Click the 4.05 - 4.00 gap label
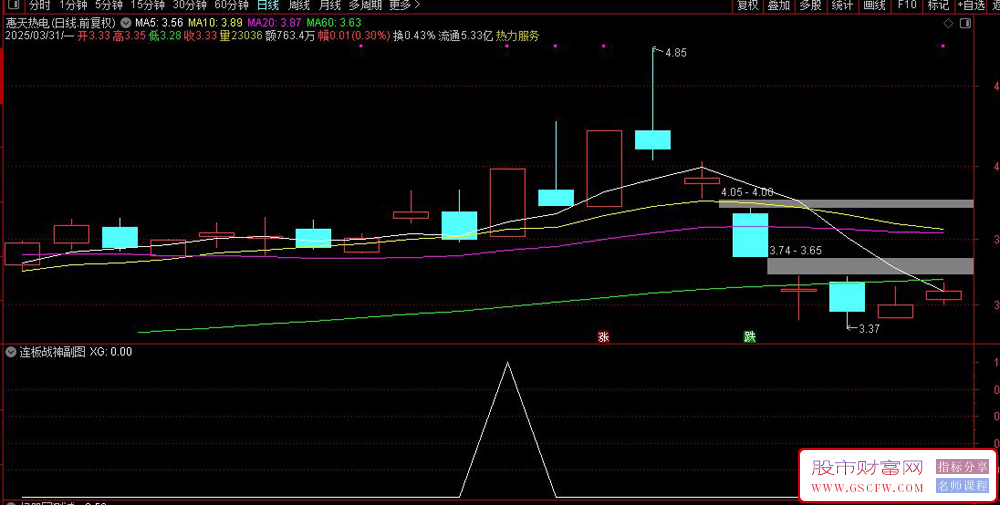Screen dimensions: 1000x505 [x=747, y=192]
